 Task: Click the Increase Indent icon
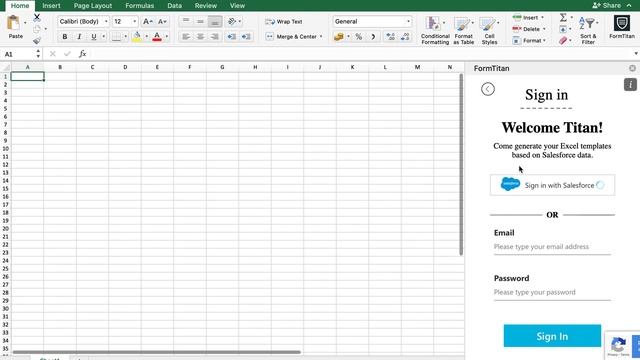246,37
